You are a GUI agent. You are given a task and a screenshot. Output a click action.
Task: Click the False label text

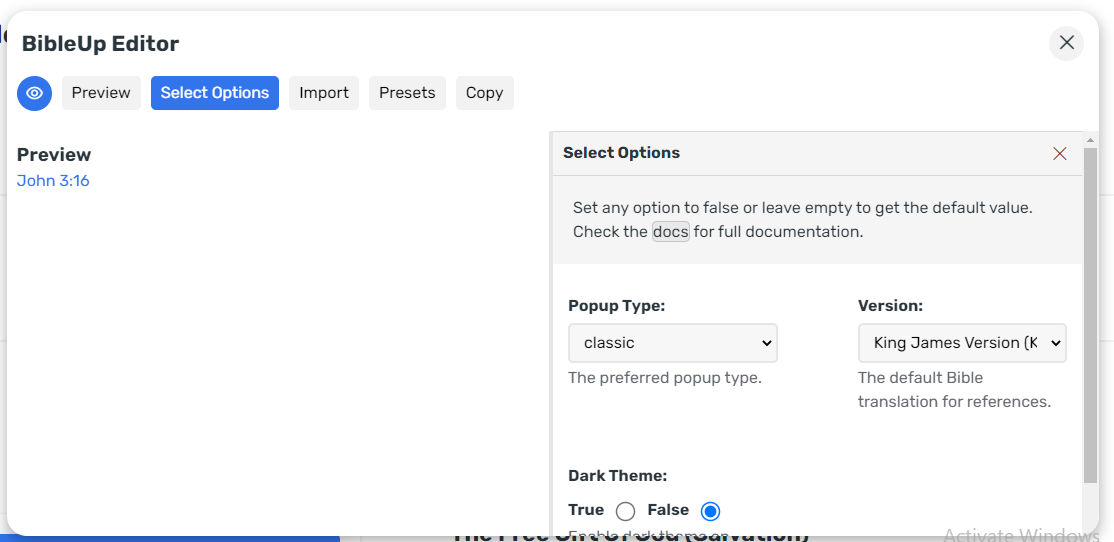tap(669, 510)
